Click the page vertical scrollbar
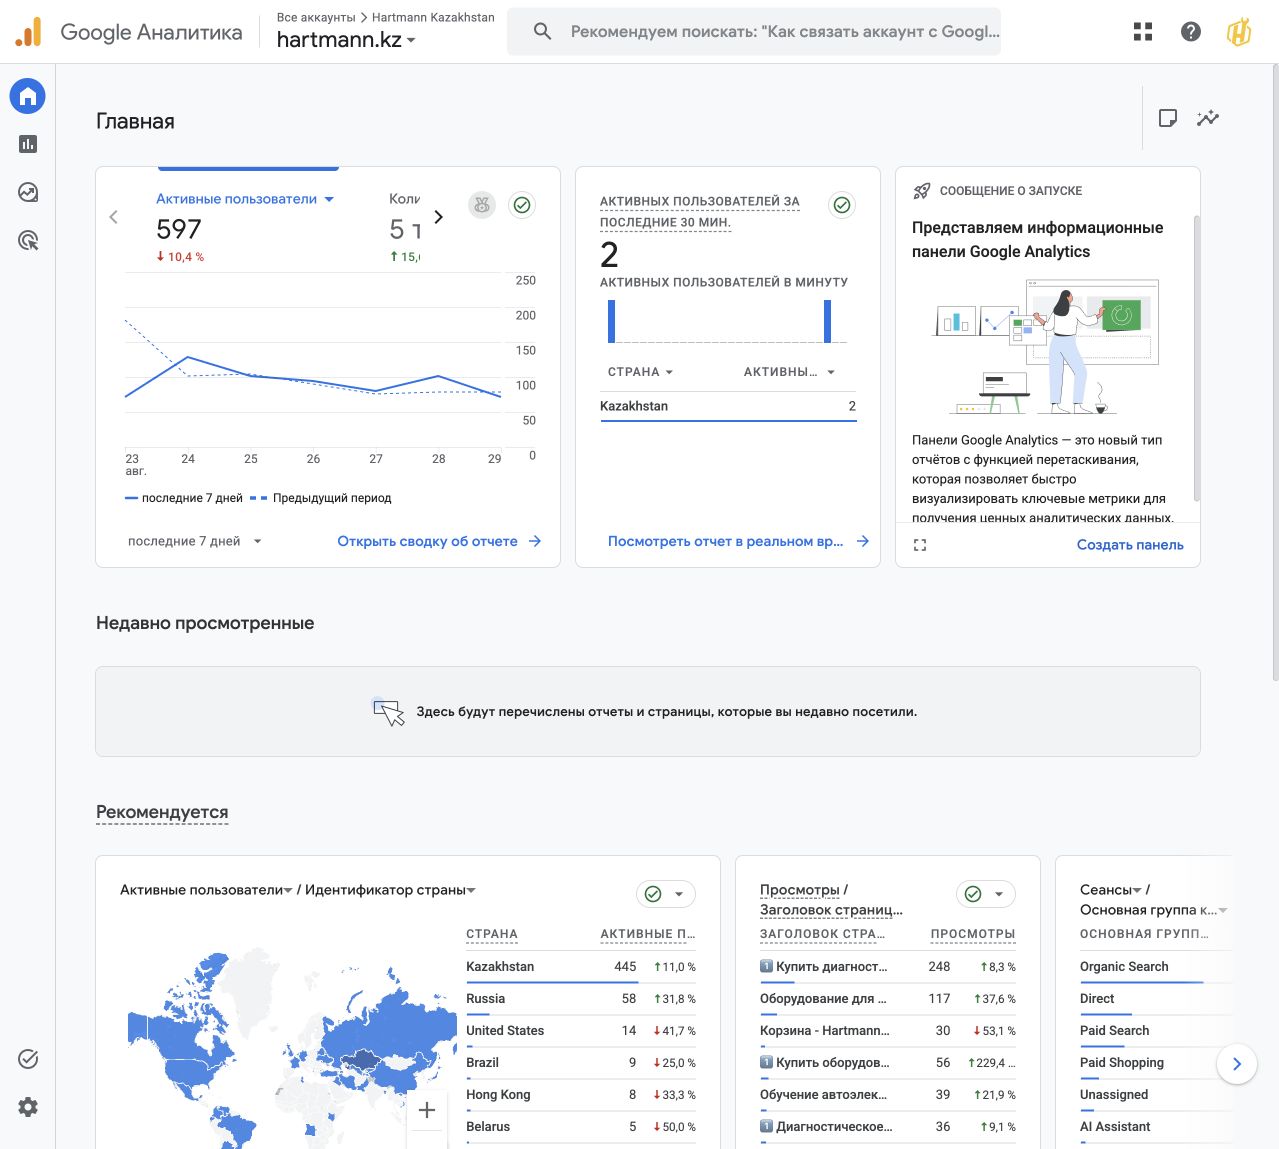This screenshot has height=1149, width=1279. pos(1274,374)
